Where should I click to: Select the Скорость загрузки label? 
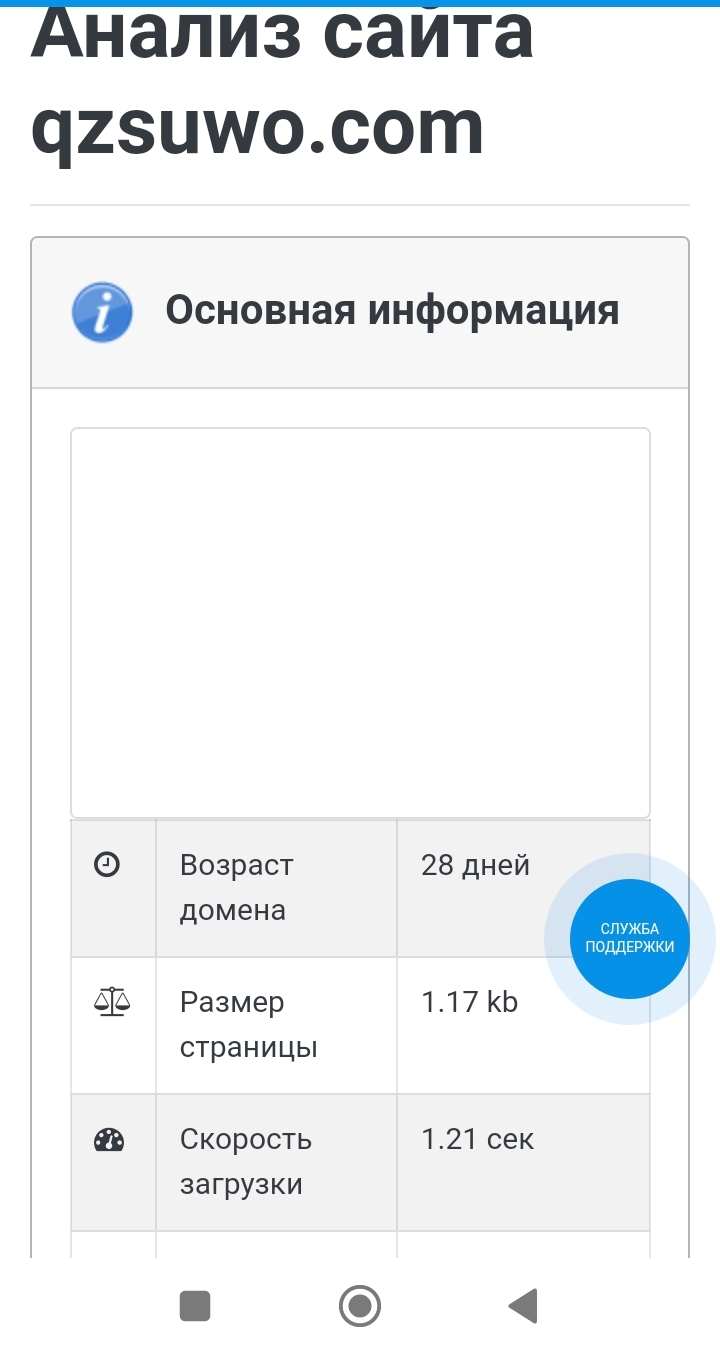246,1161
